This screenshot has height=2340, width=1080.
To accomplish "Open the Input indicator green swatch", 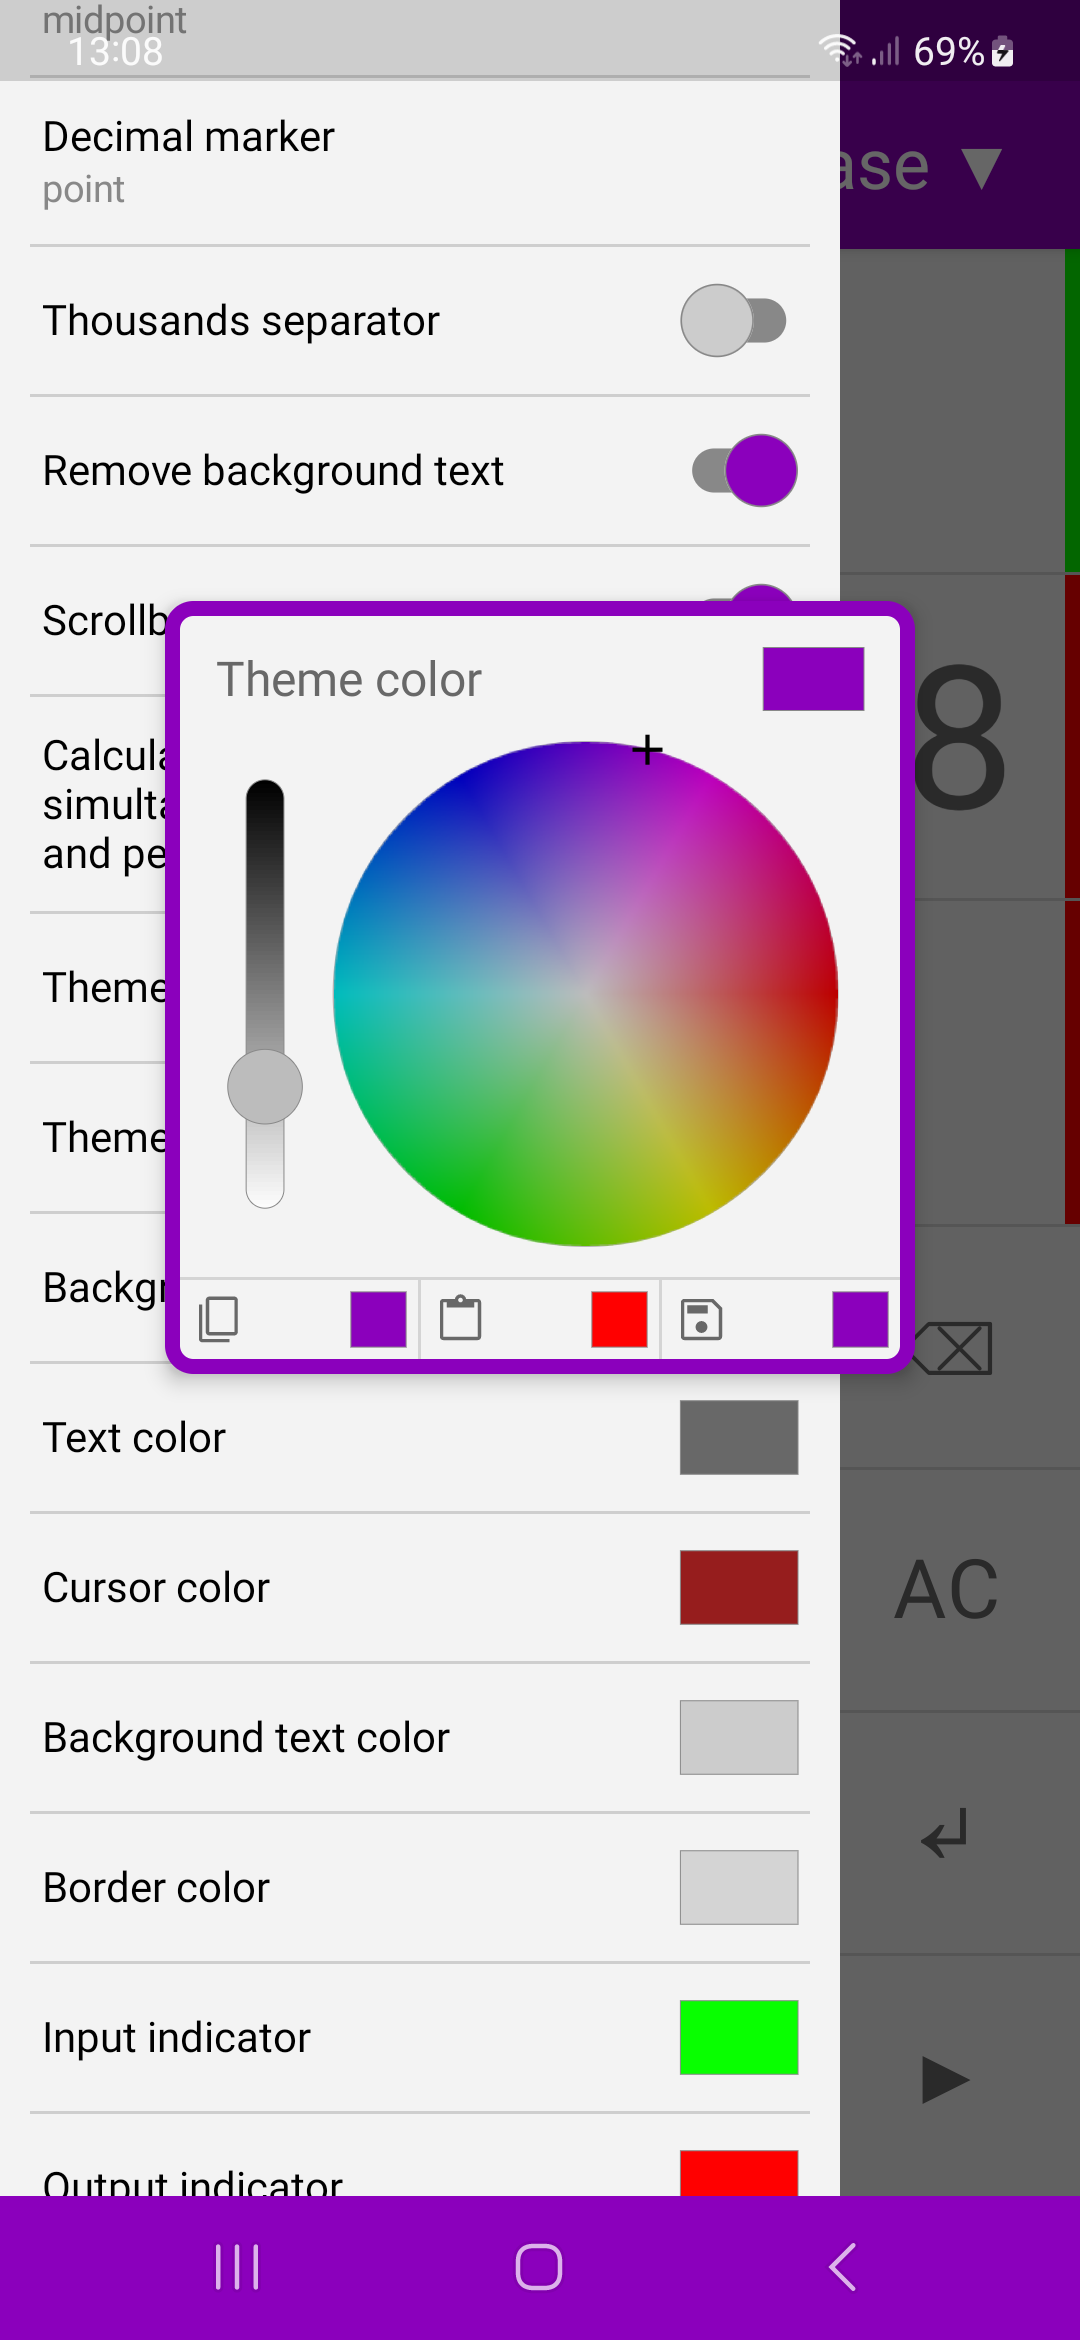I will click(x=739, y=2037).
